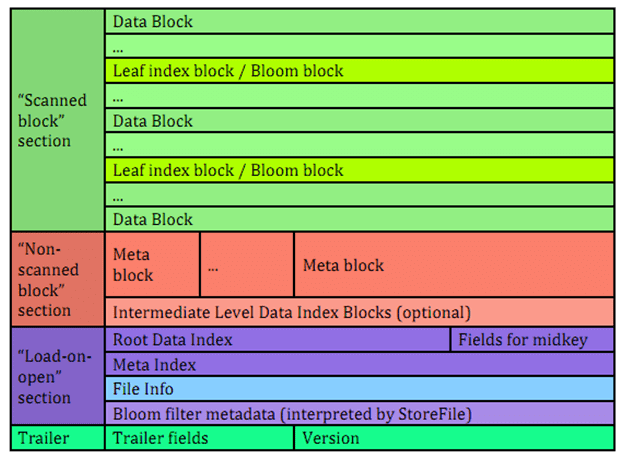Click the topmost Data Block row
Viewport: 621px width, 455px height.
[359, 21]
